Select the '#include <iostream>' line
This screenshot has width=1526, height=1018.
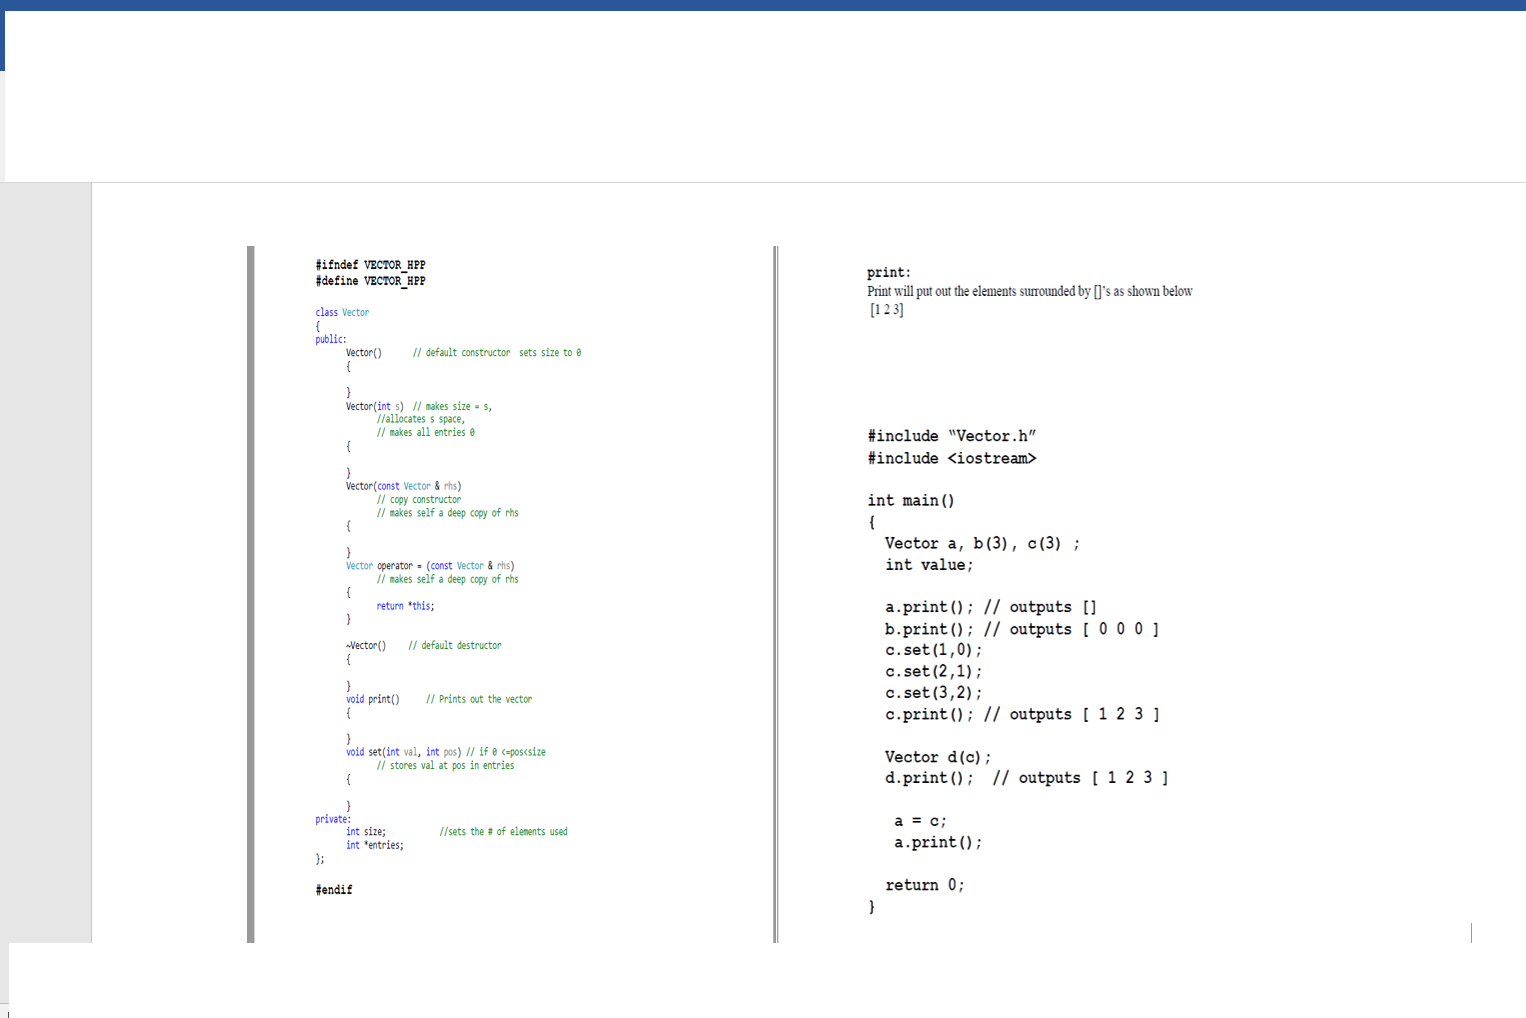[x=952, y=458]
